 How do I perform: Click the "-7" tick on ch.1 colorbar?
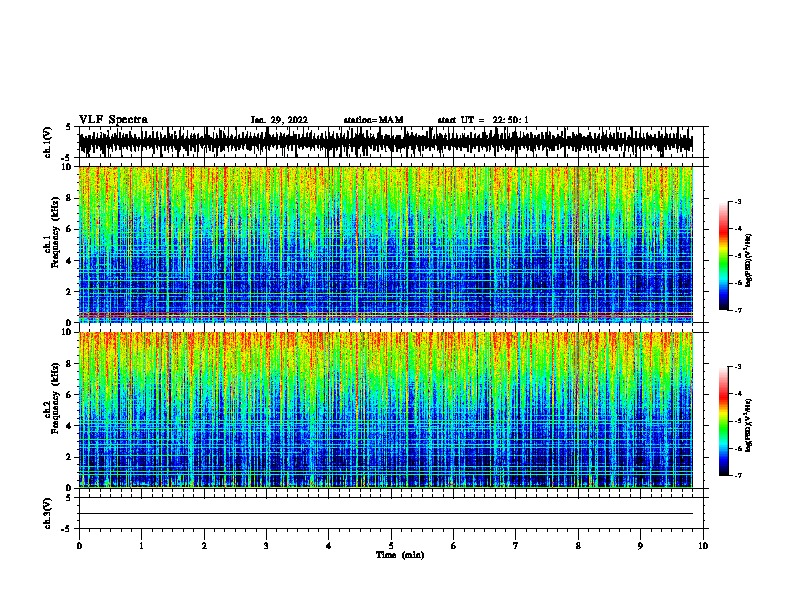tap(737, 310)
